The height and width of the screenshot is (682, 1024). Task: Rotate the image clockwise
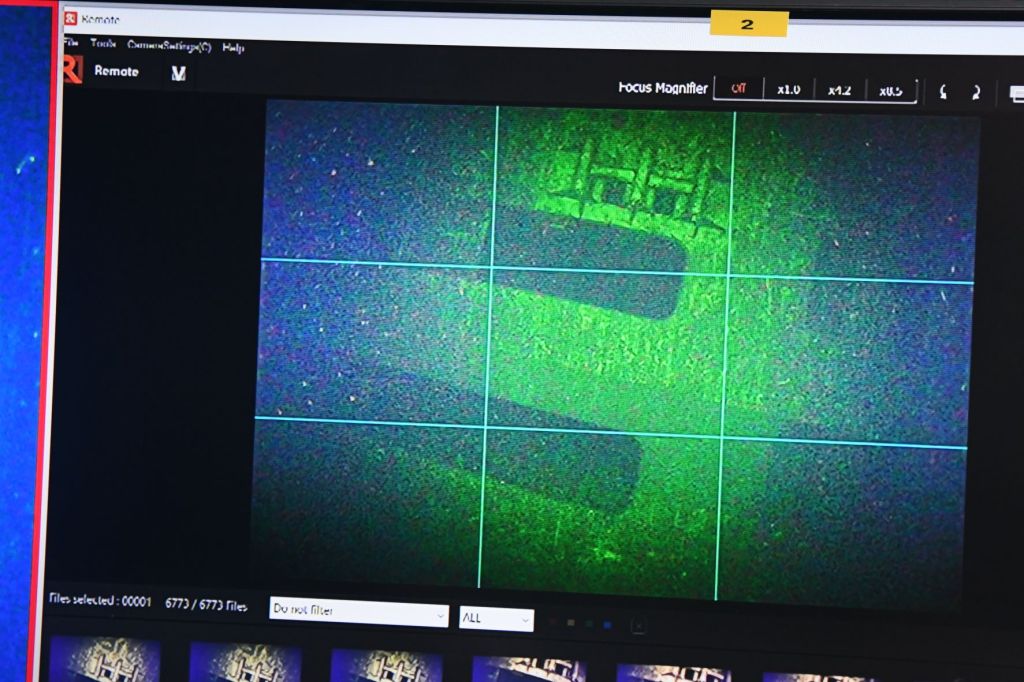pyautogui.click(x=976, y=92)
